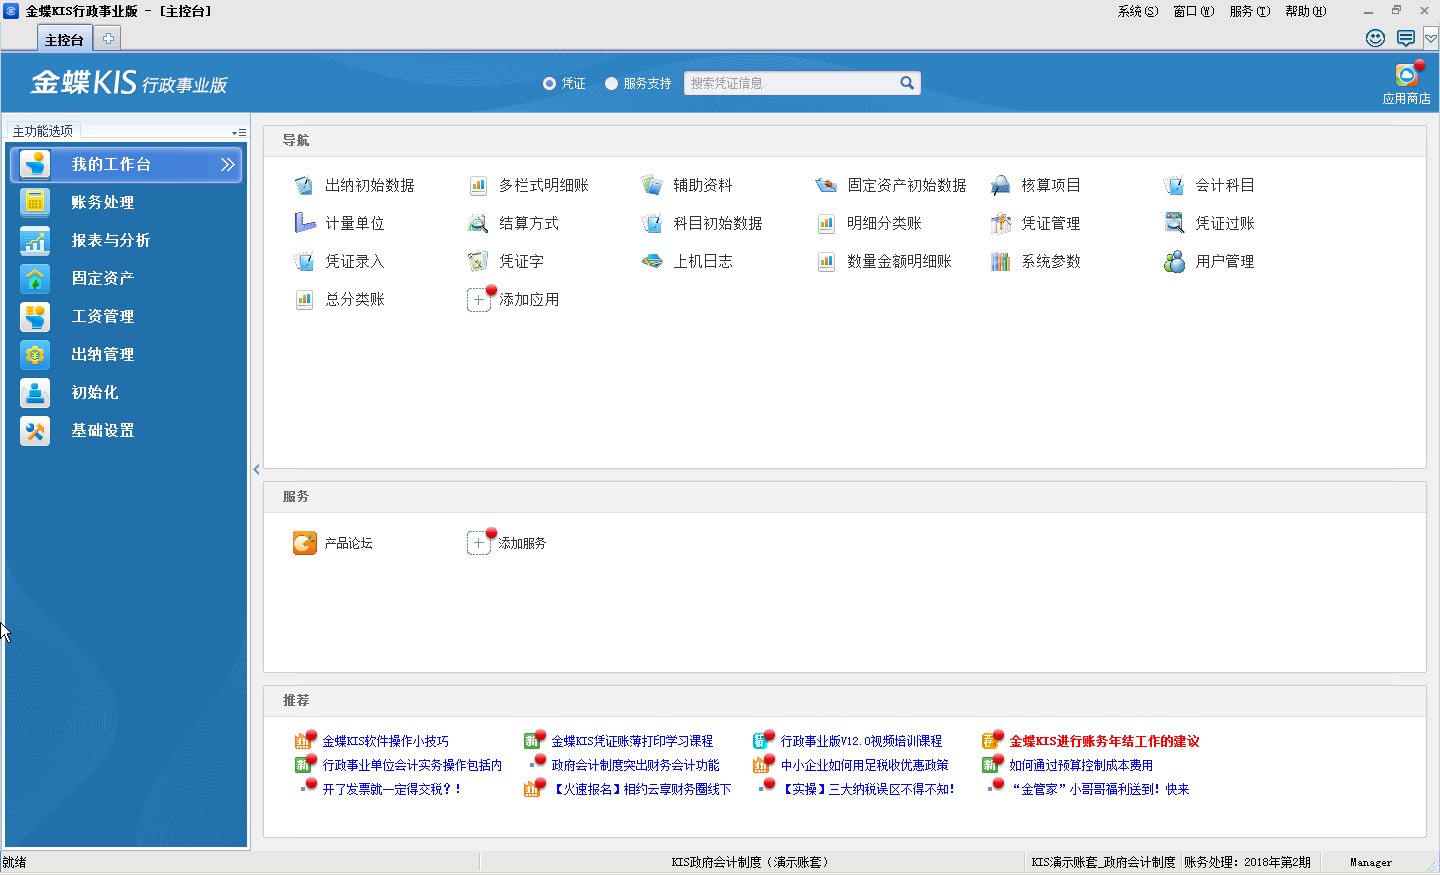1440x875 pixels.
Task: Switch to the 主控台 tab
Action: point(64,39)
